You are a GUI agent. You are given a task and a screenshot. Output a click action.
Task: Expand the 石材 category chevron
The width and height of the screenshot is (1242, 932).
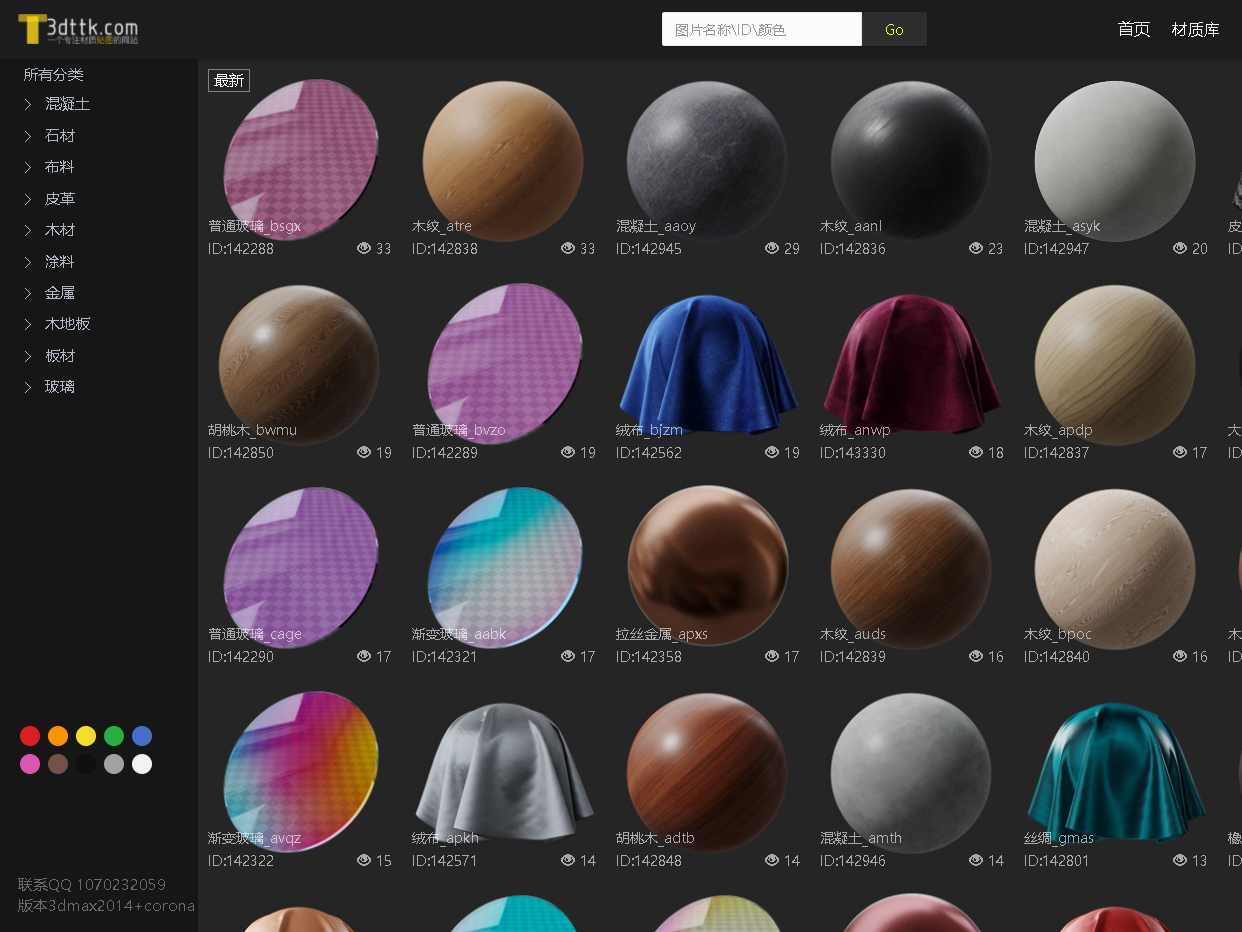coord(28,136)
